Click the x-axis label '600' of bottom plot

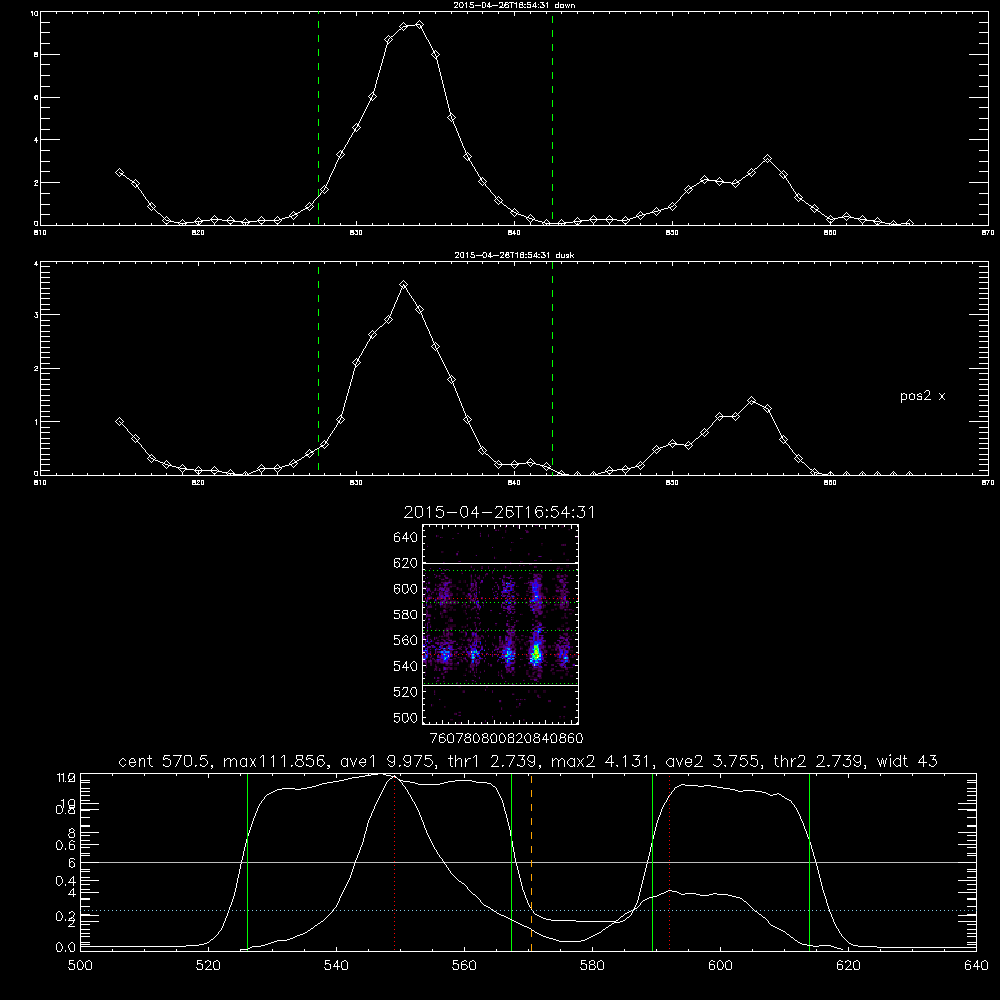pyautogui.click(x=721, y=966)
